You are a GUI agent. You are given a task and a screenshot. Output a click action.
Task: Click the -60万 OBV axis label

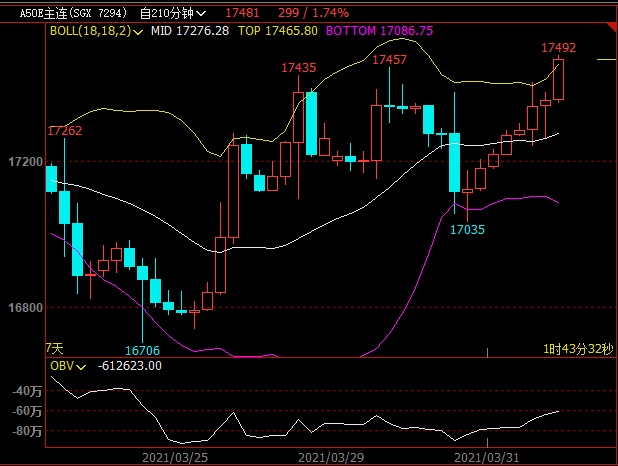pos(27,411)
